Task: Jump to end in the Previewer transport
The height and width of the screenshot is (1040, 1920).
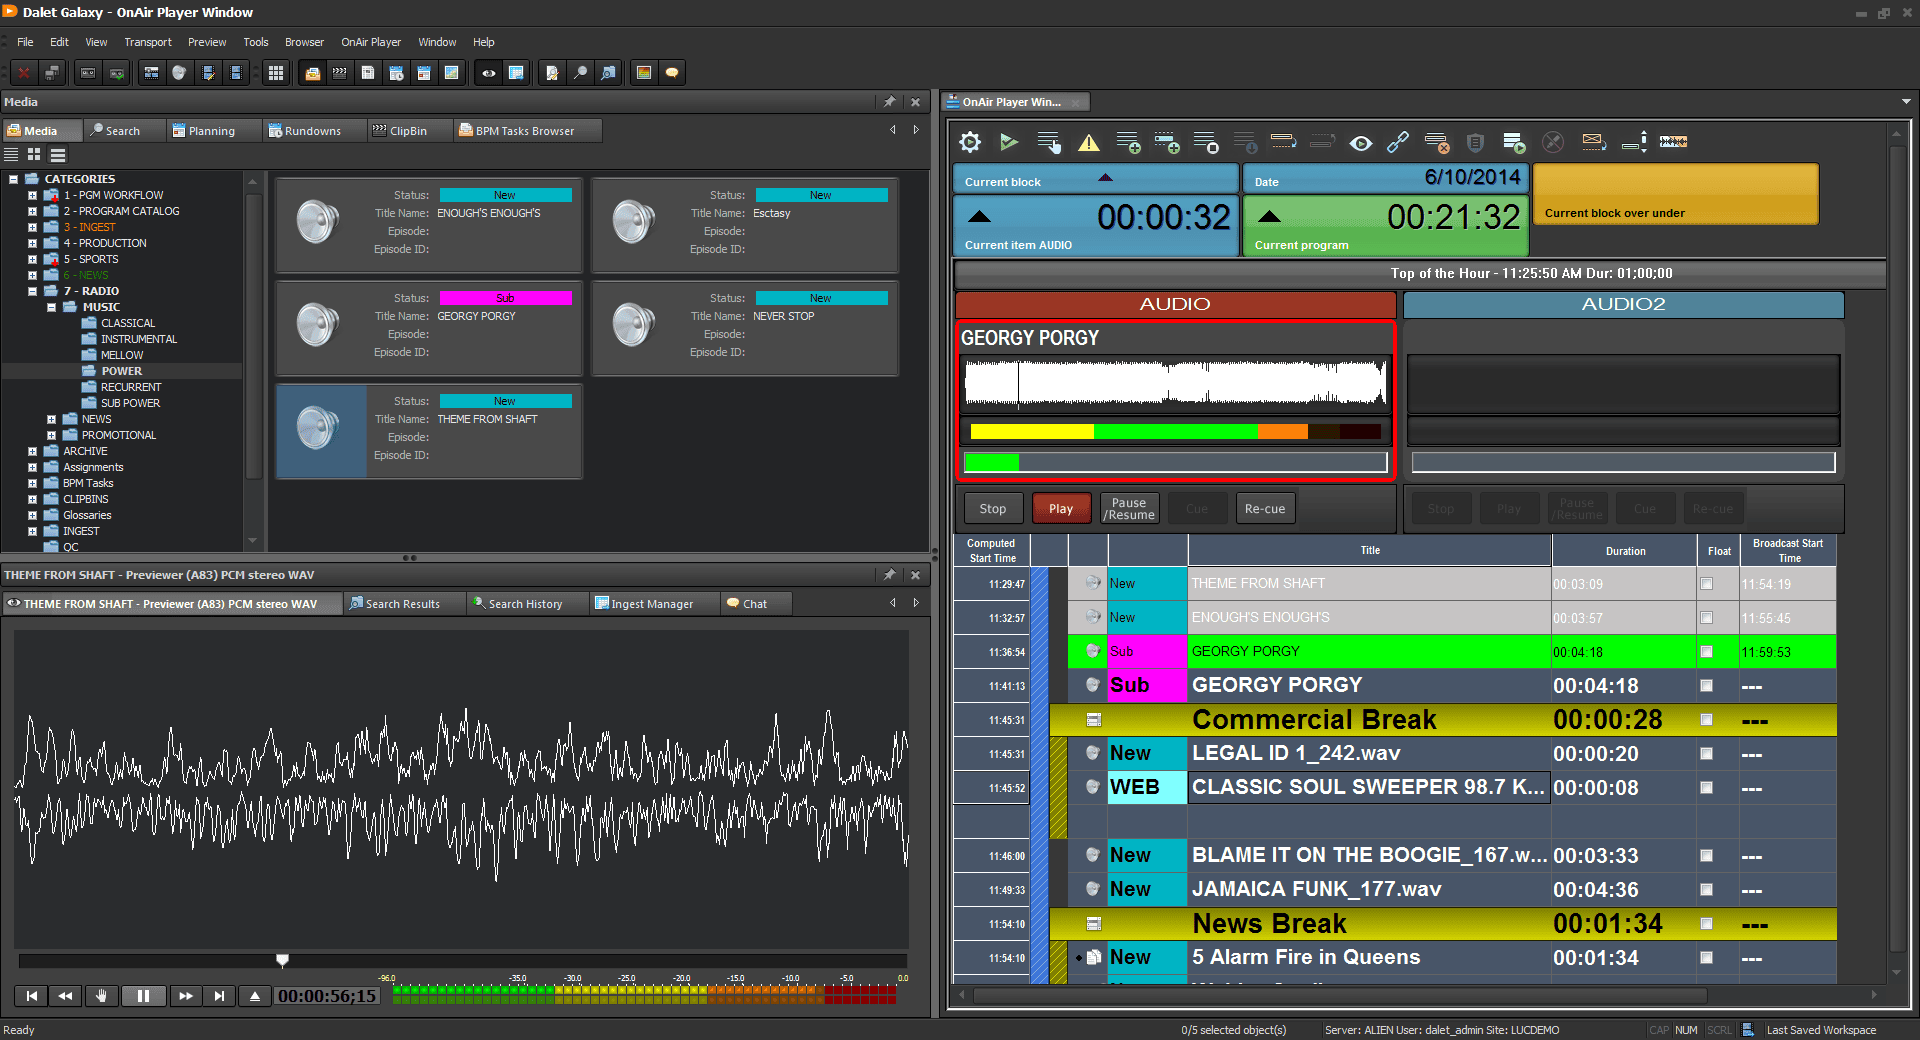Action: click(219, 996)
